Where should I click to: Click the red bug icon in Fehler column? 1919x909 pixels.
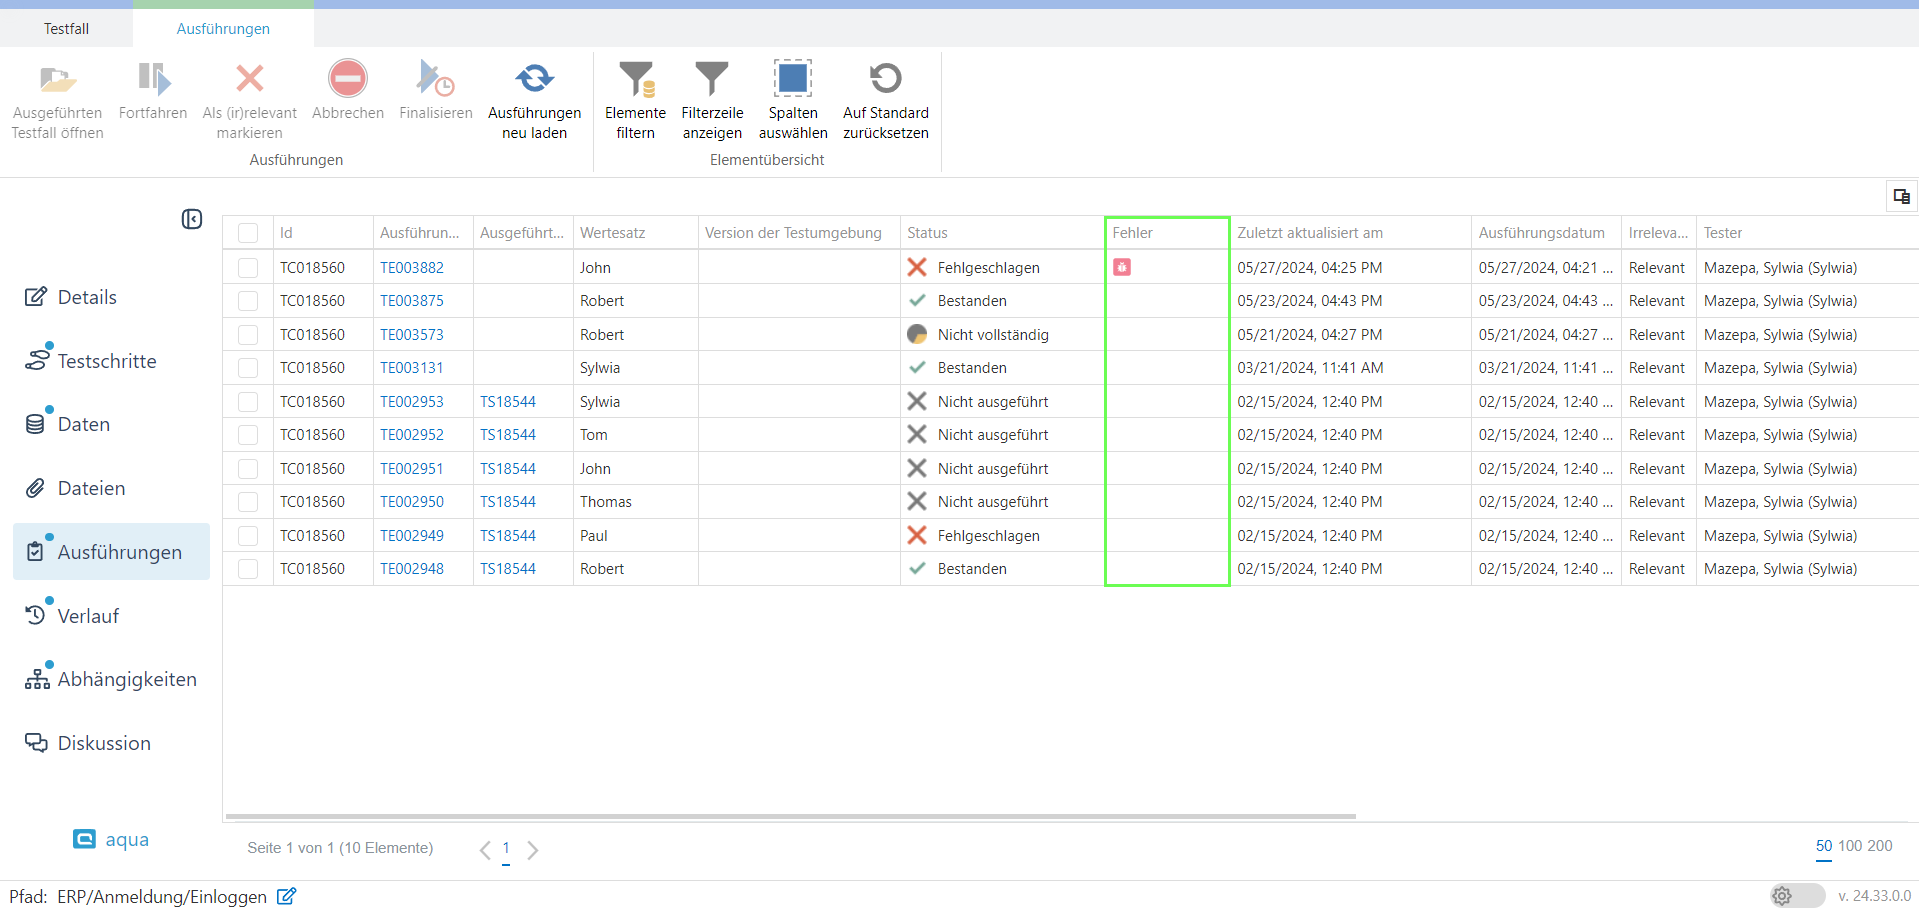tap(1122, 267)
